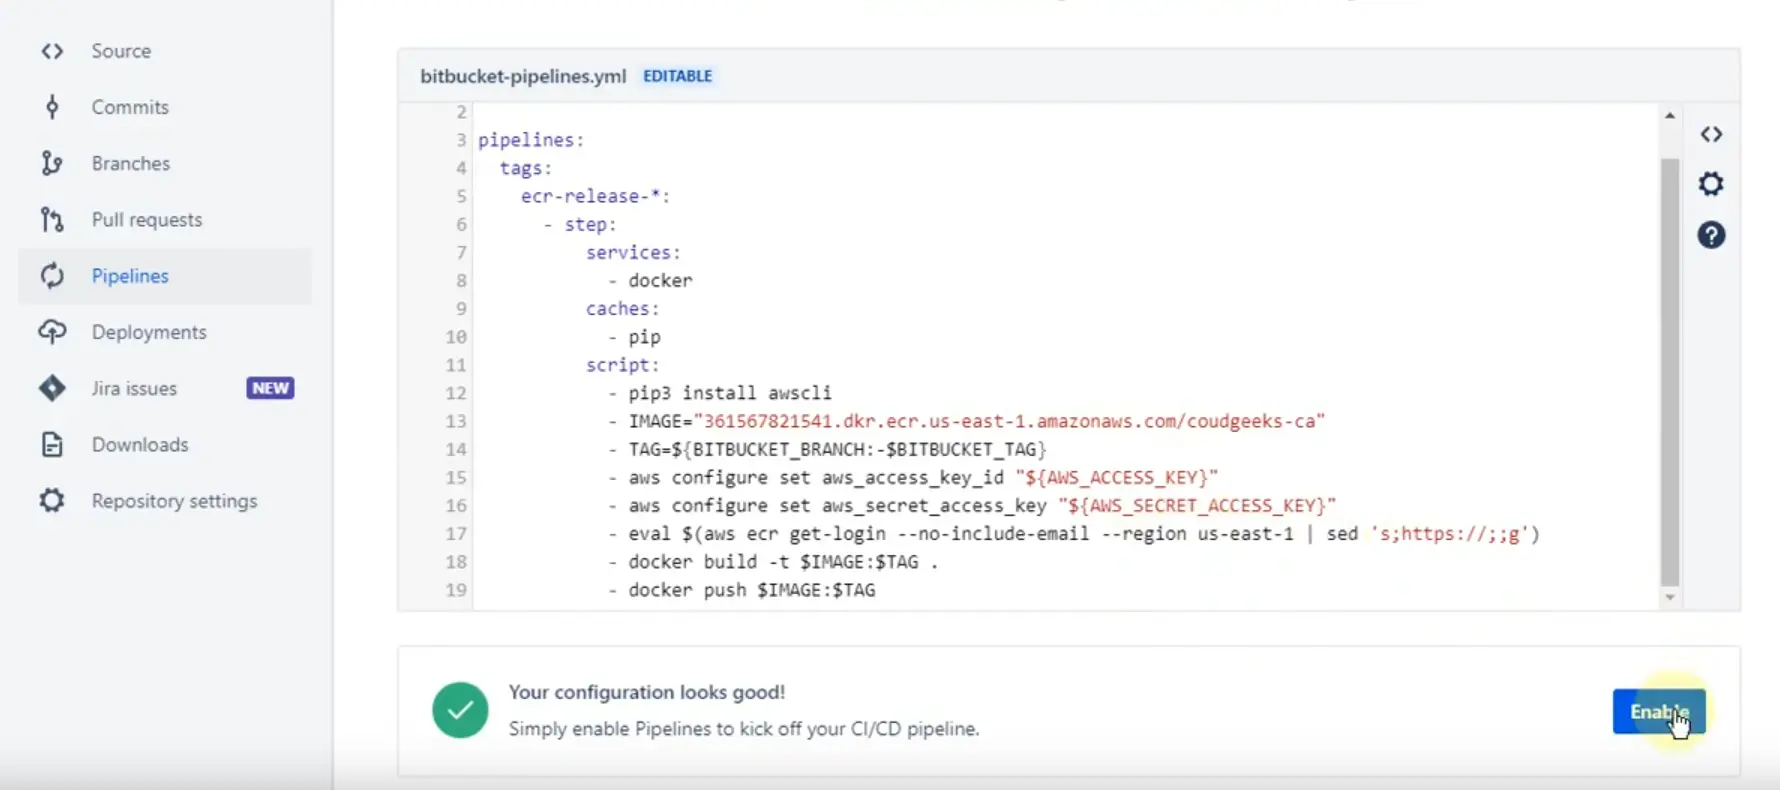Click the Enable pipelines button
The height and width of the screenshot is (790, 1780).
[1659, 711]
